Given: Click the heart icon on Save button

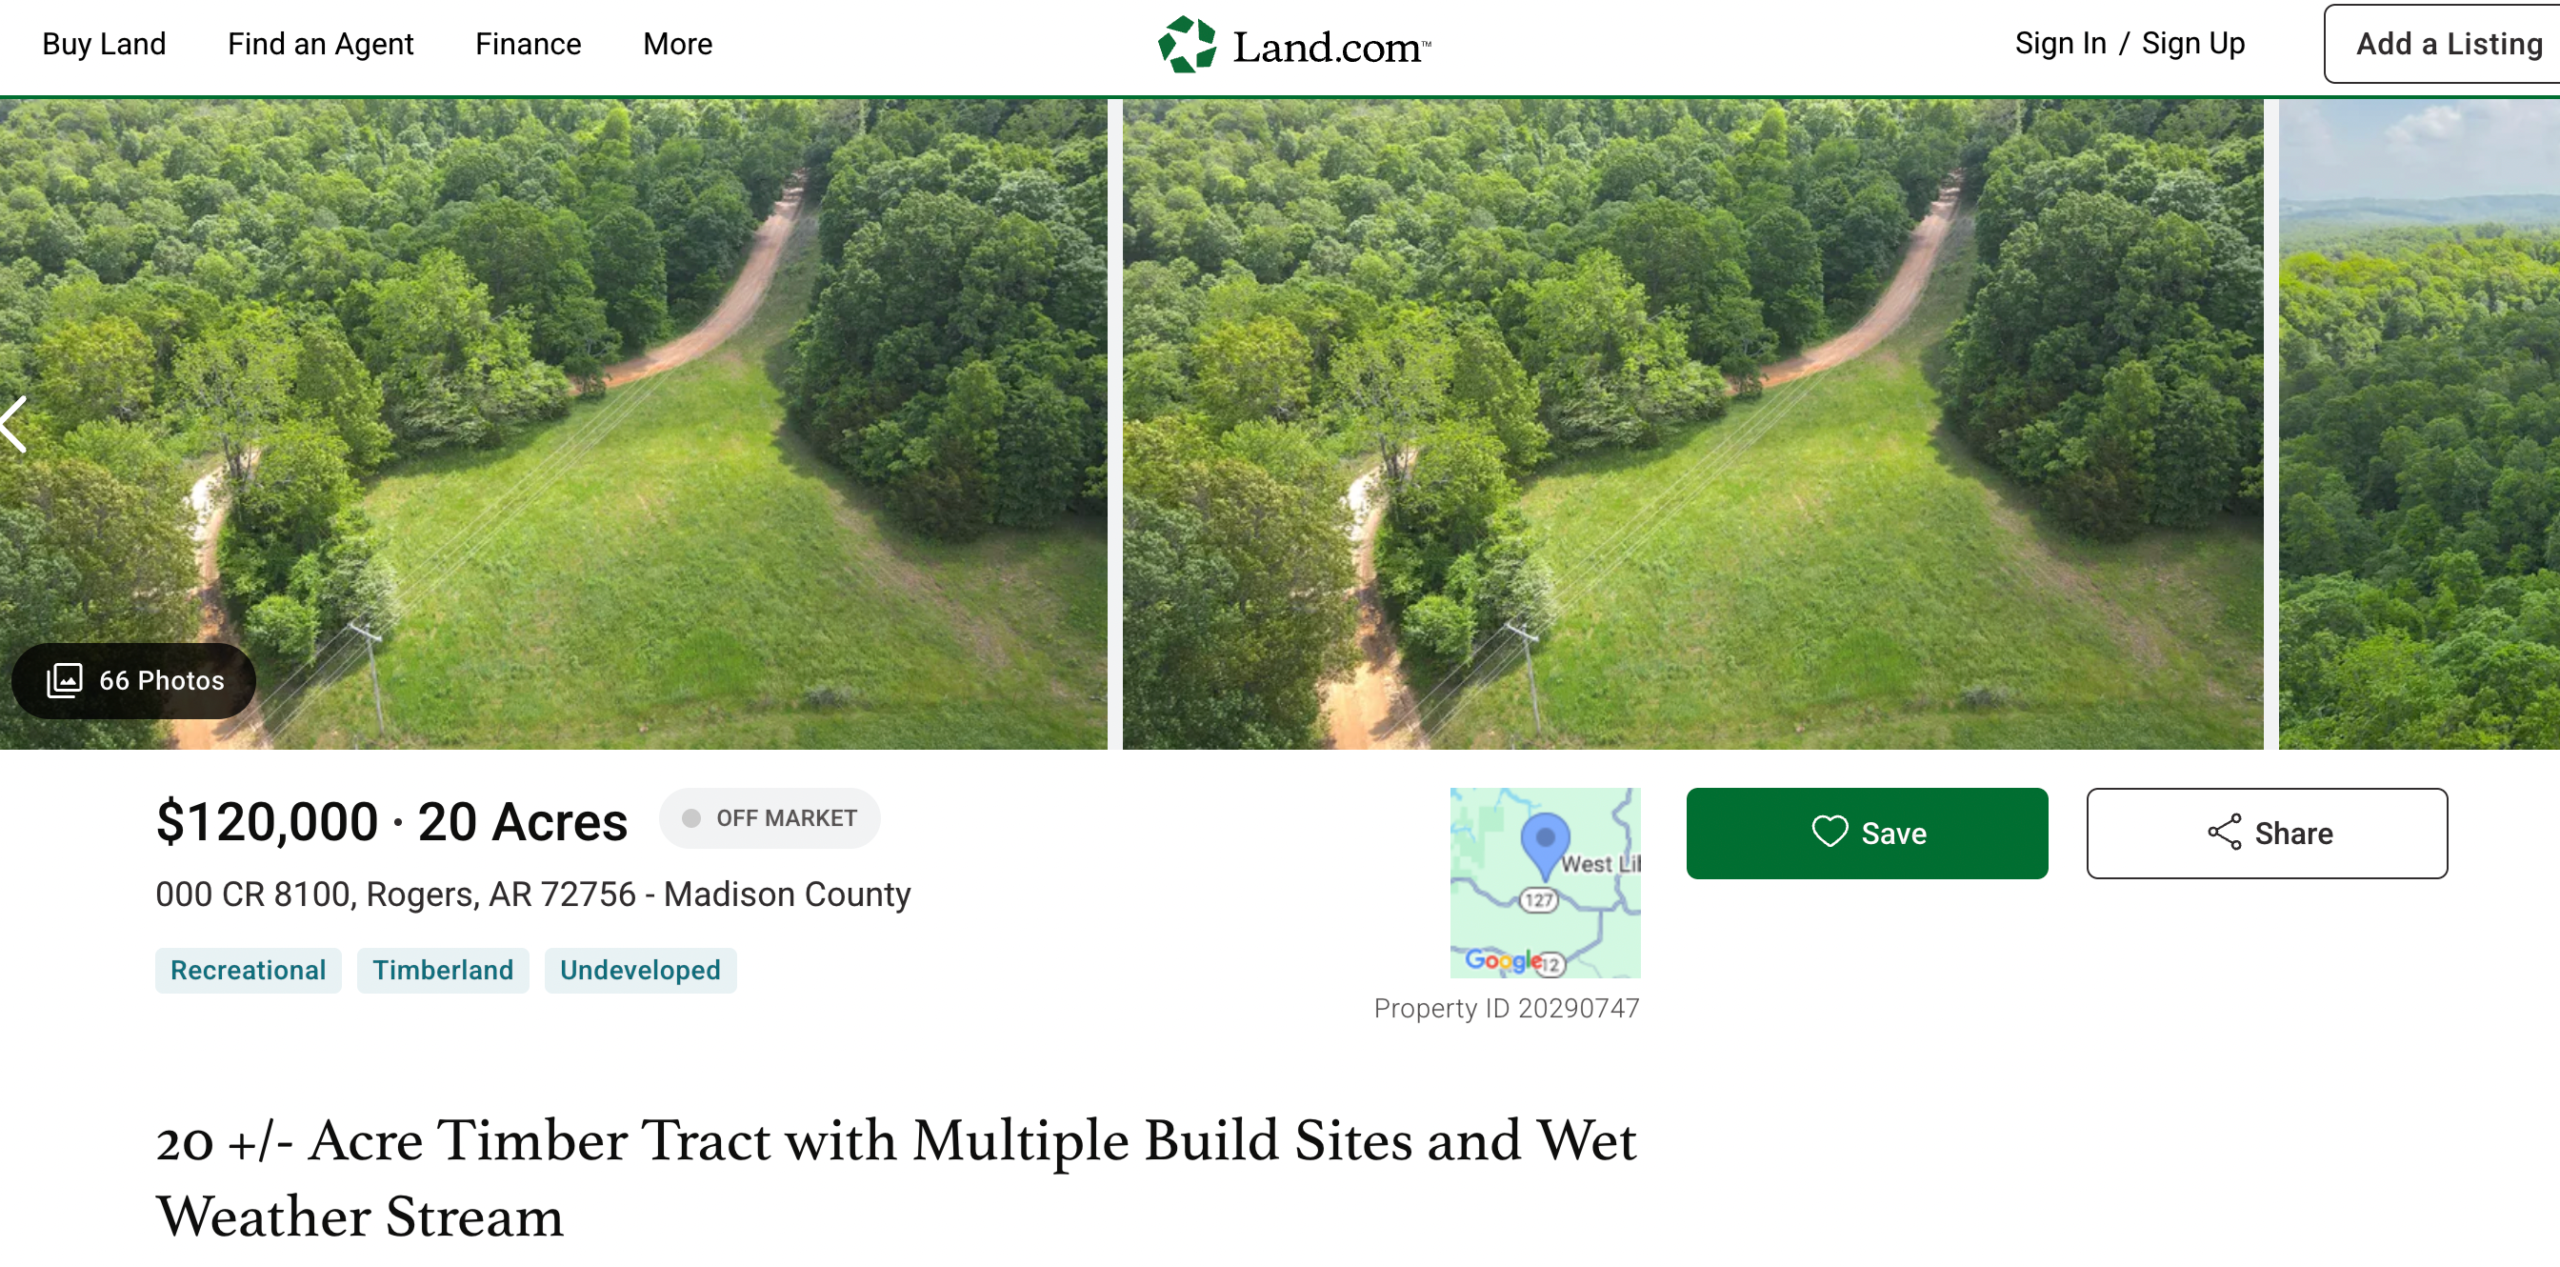Looking at the screenshot, I should (x=1830, y=832).
